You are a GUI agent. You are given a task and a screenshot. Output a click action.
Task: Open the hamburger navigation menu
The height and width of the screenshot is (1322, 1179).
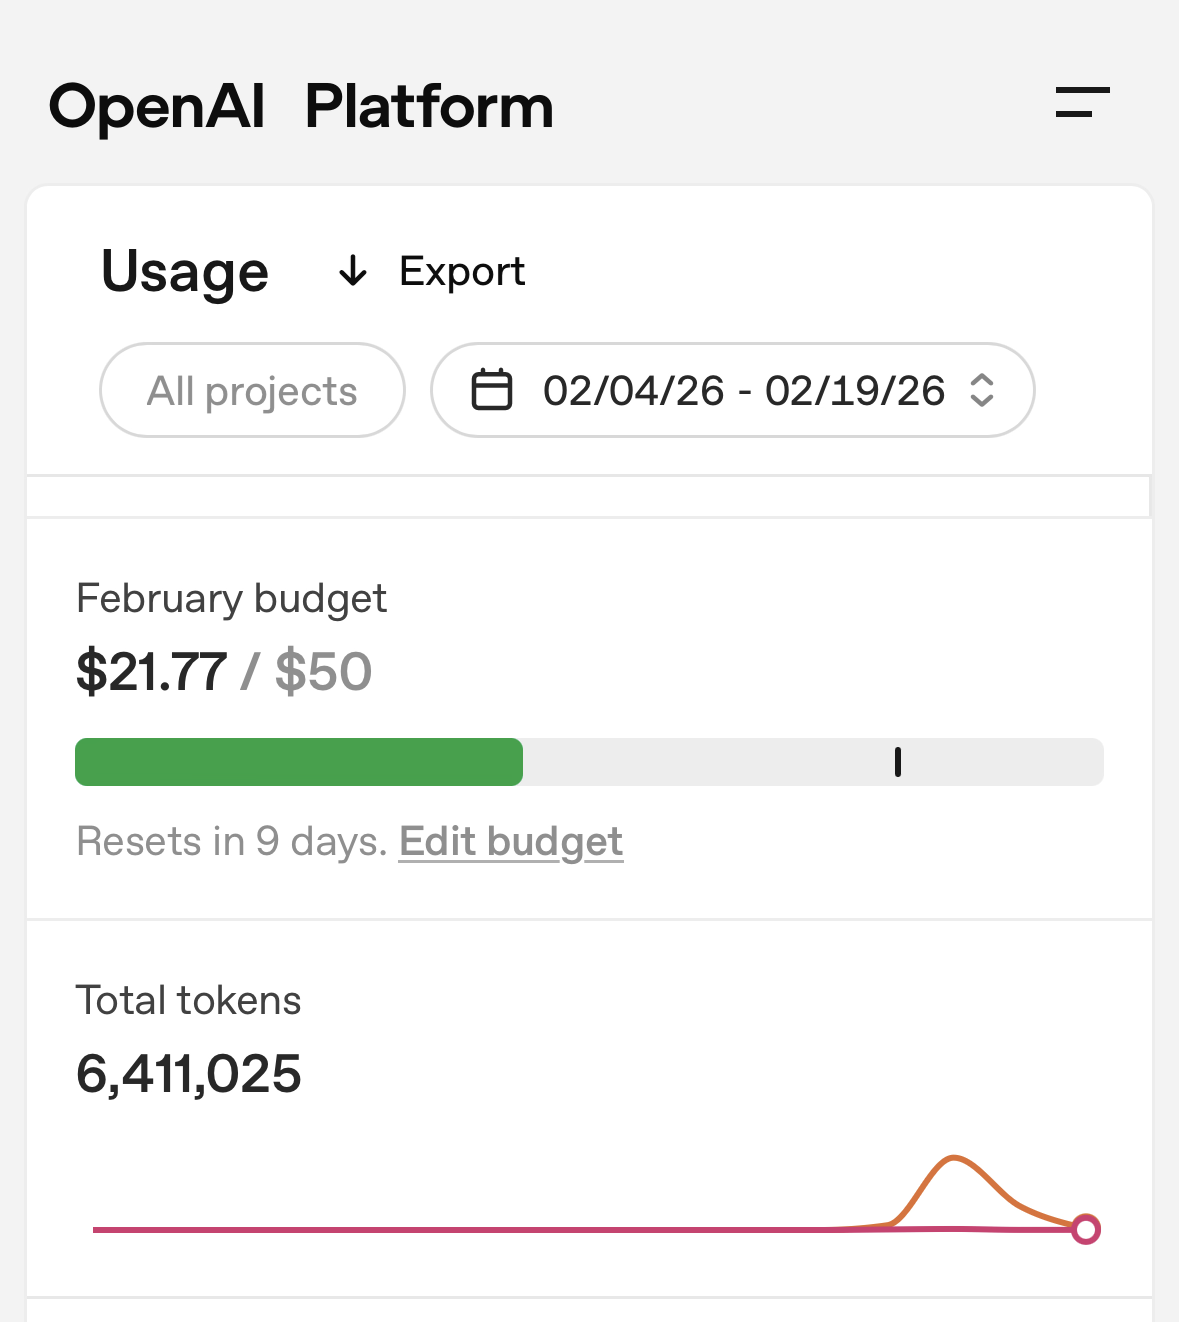(x=1082, y=102)
